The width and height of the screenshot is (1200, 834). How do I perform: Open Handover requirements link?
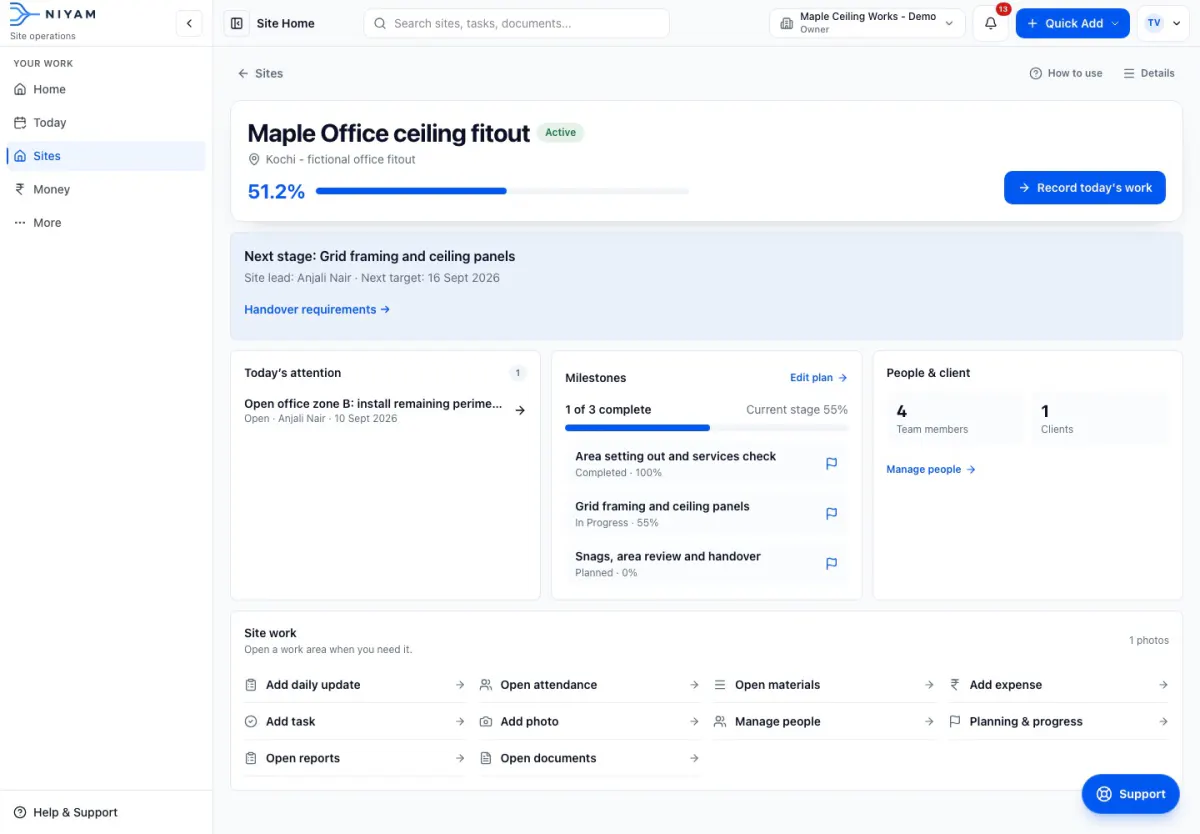(317, 310)
